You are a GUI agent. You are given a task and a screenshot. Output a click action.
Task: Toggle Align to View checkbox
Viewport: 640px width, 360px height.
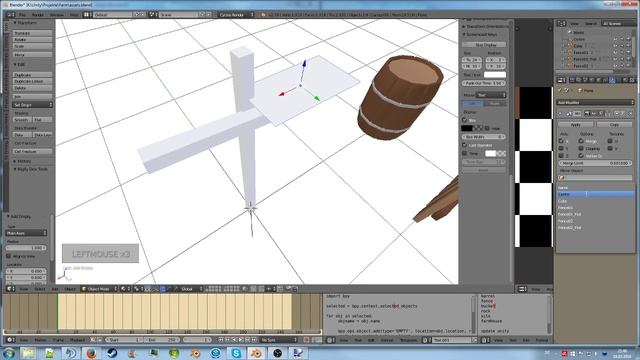coord(9,256)
